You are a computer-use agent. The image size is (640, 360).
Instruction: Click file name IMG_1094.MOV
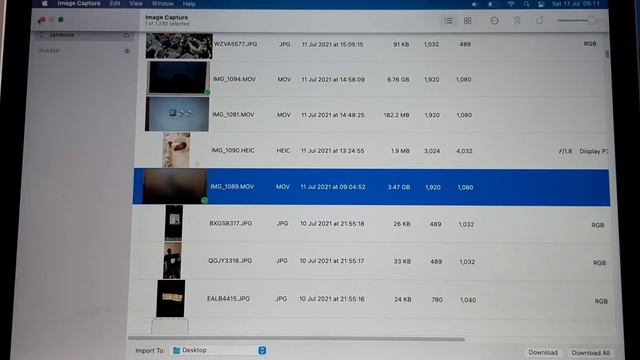pos(234,79)
